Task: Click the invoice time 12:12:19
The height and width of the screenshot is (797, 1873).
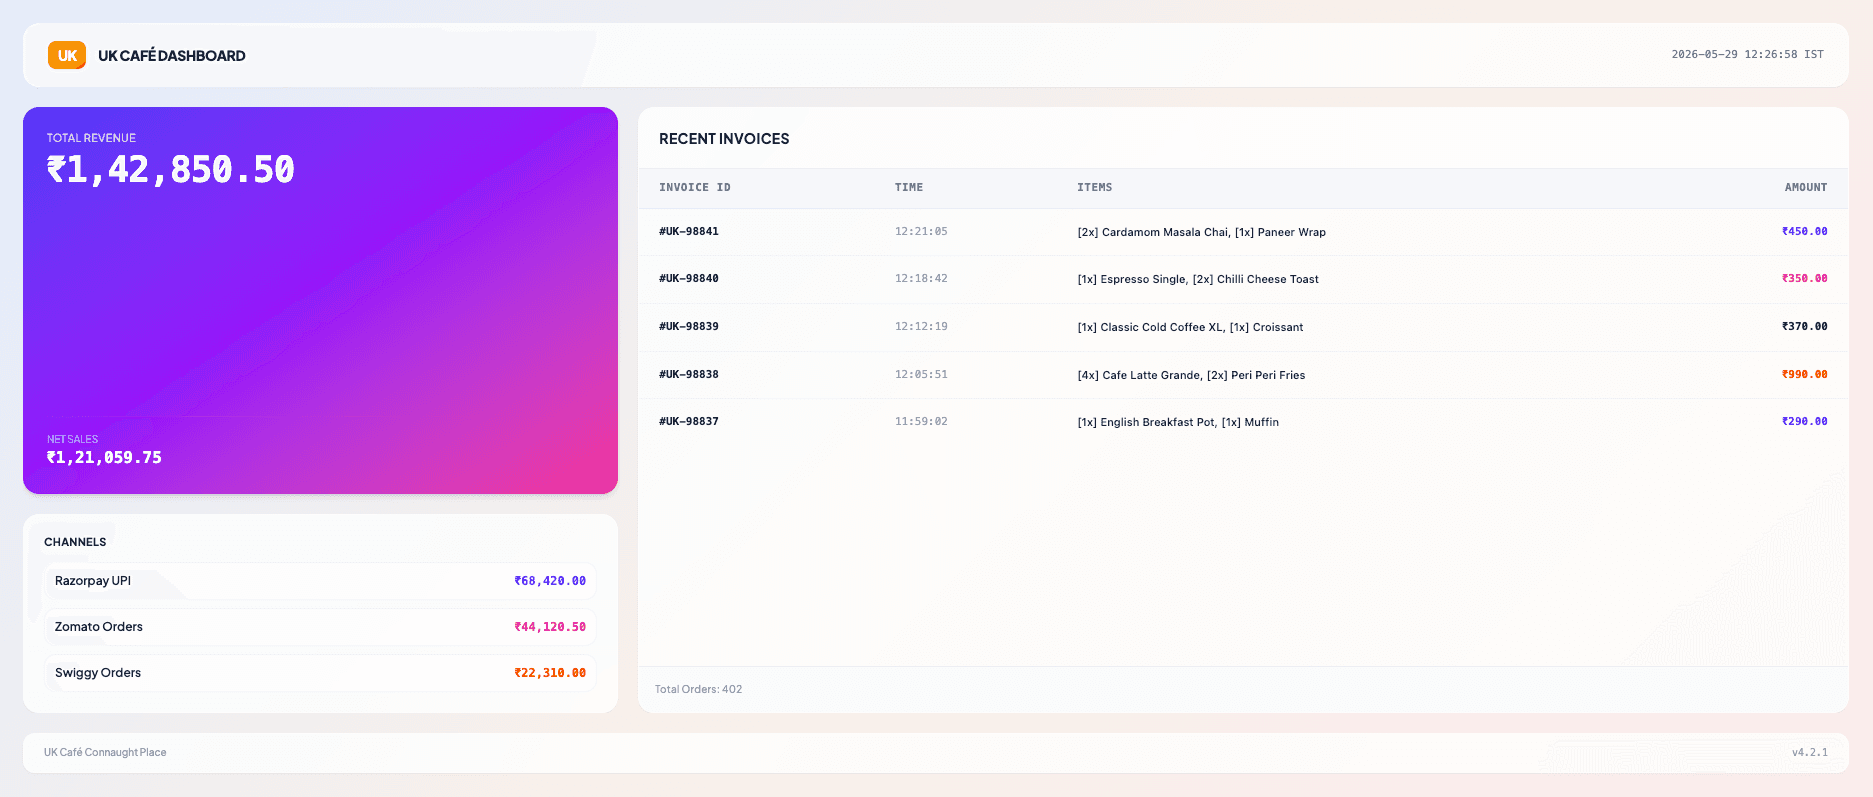Action: 921,326
